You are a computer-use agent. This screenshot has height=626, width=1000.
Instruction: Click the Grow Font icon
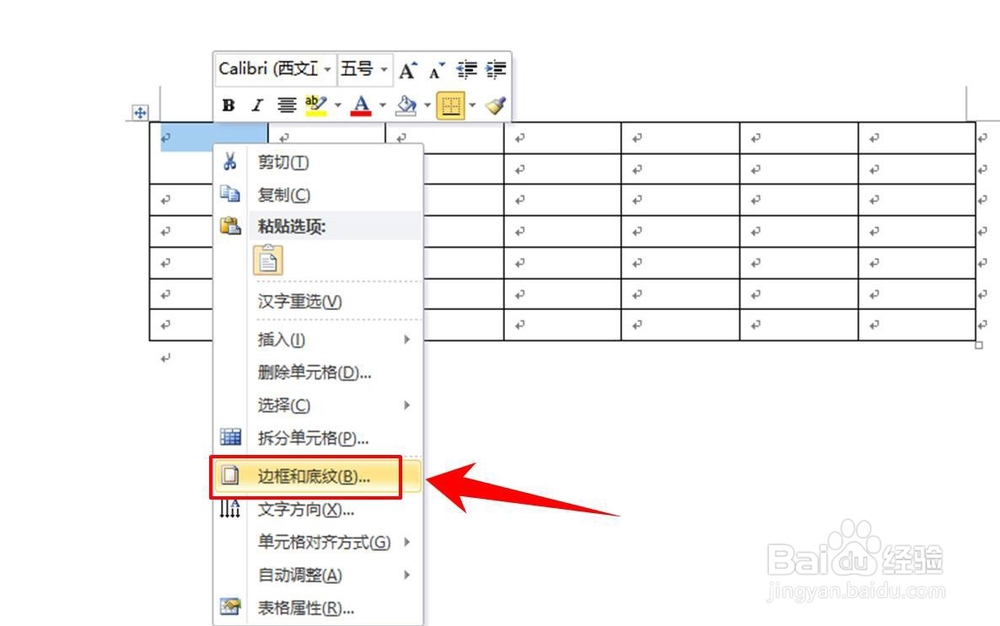click(x=406, y=69)
